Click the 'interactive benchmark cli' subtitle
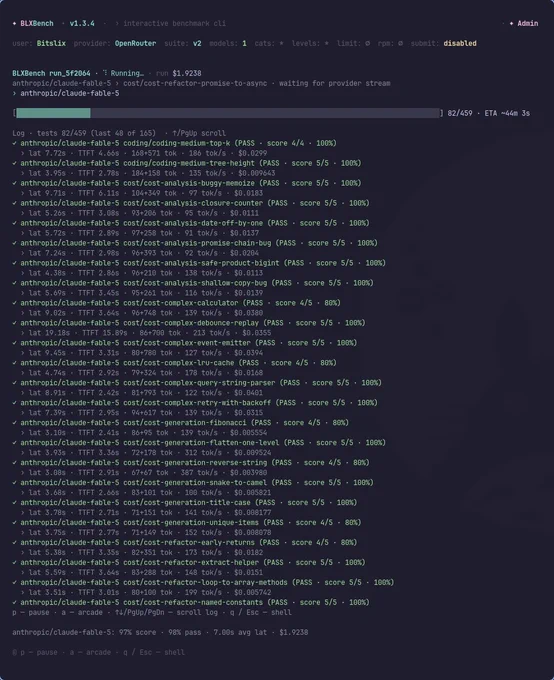The width and height of the screenshot is (554, 680). pyautogui.click(x=174, y=23)
